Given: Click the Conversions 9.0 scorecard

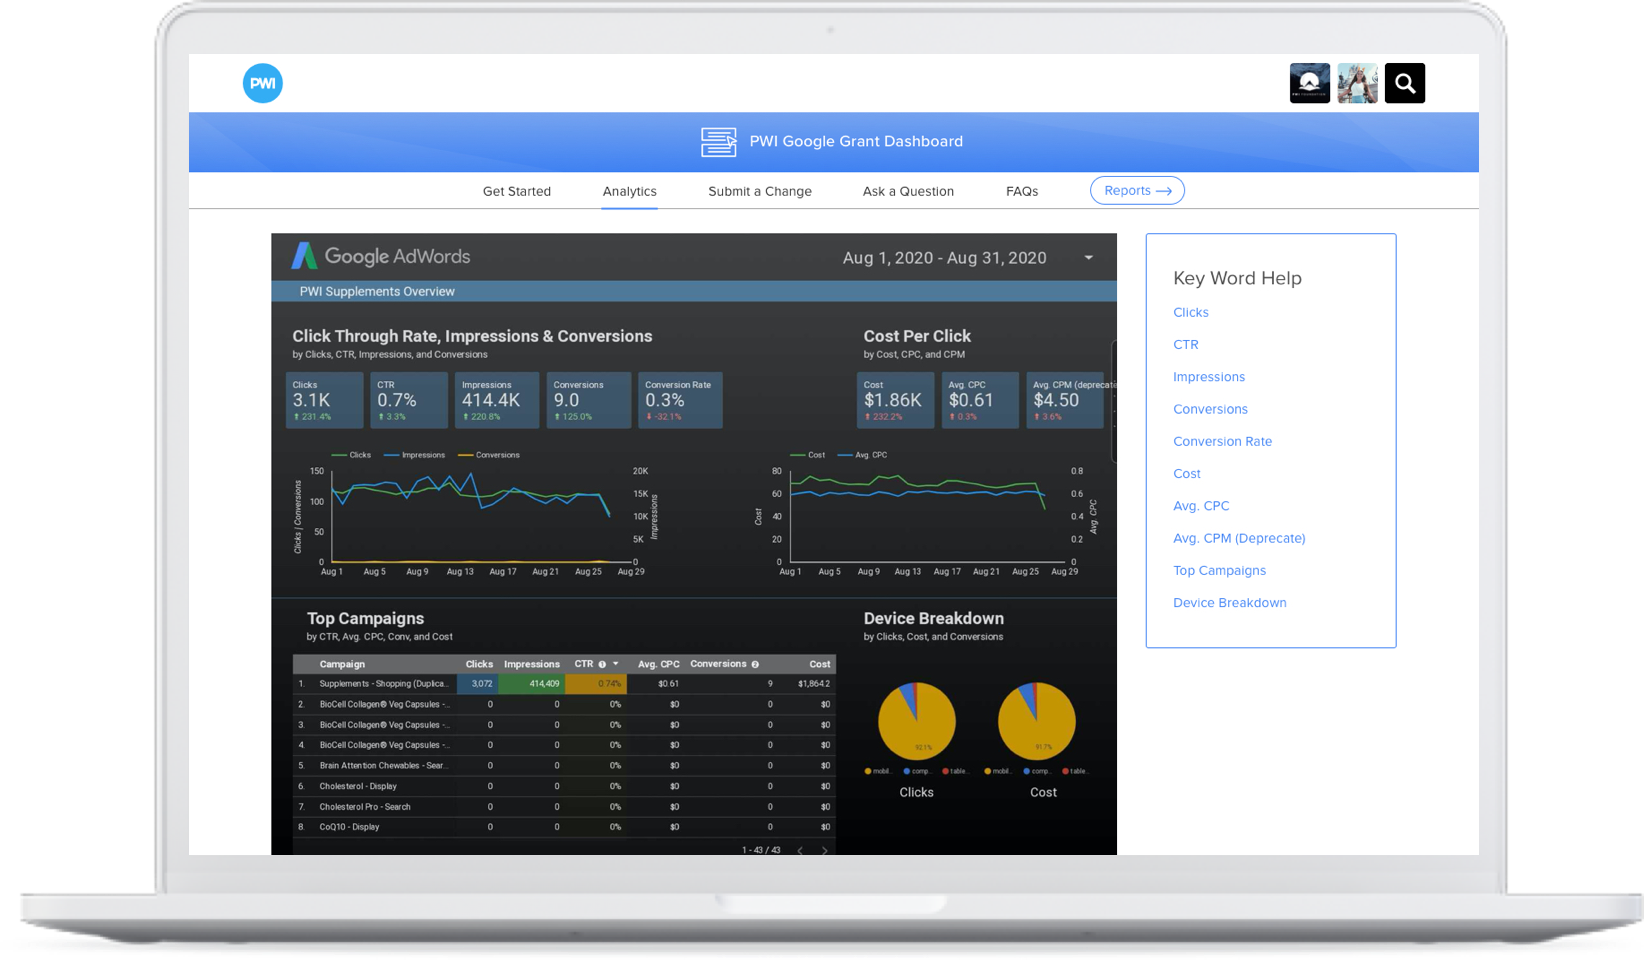Looking at the screenshot, I should (x=588, y=400).
